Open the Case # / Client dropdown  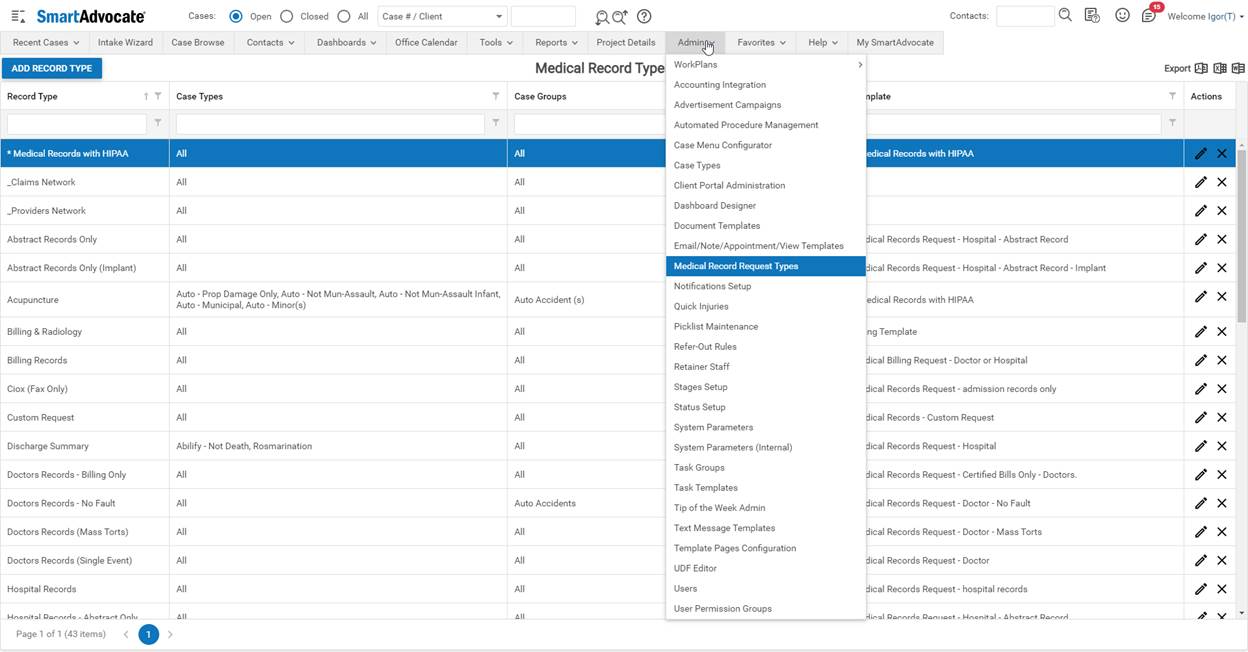point(443,16)
